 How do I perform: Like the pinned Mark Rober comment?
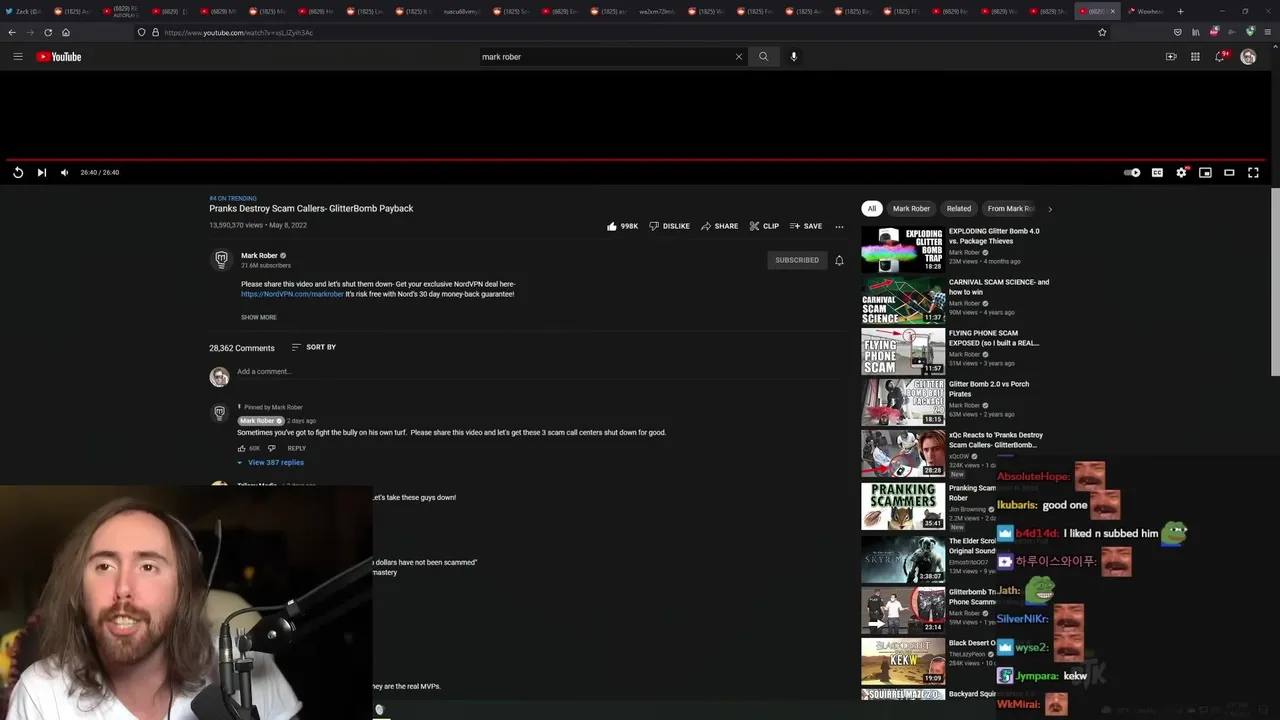242,448
